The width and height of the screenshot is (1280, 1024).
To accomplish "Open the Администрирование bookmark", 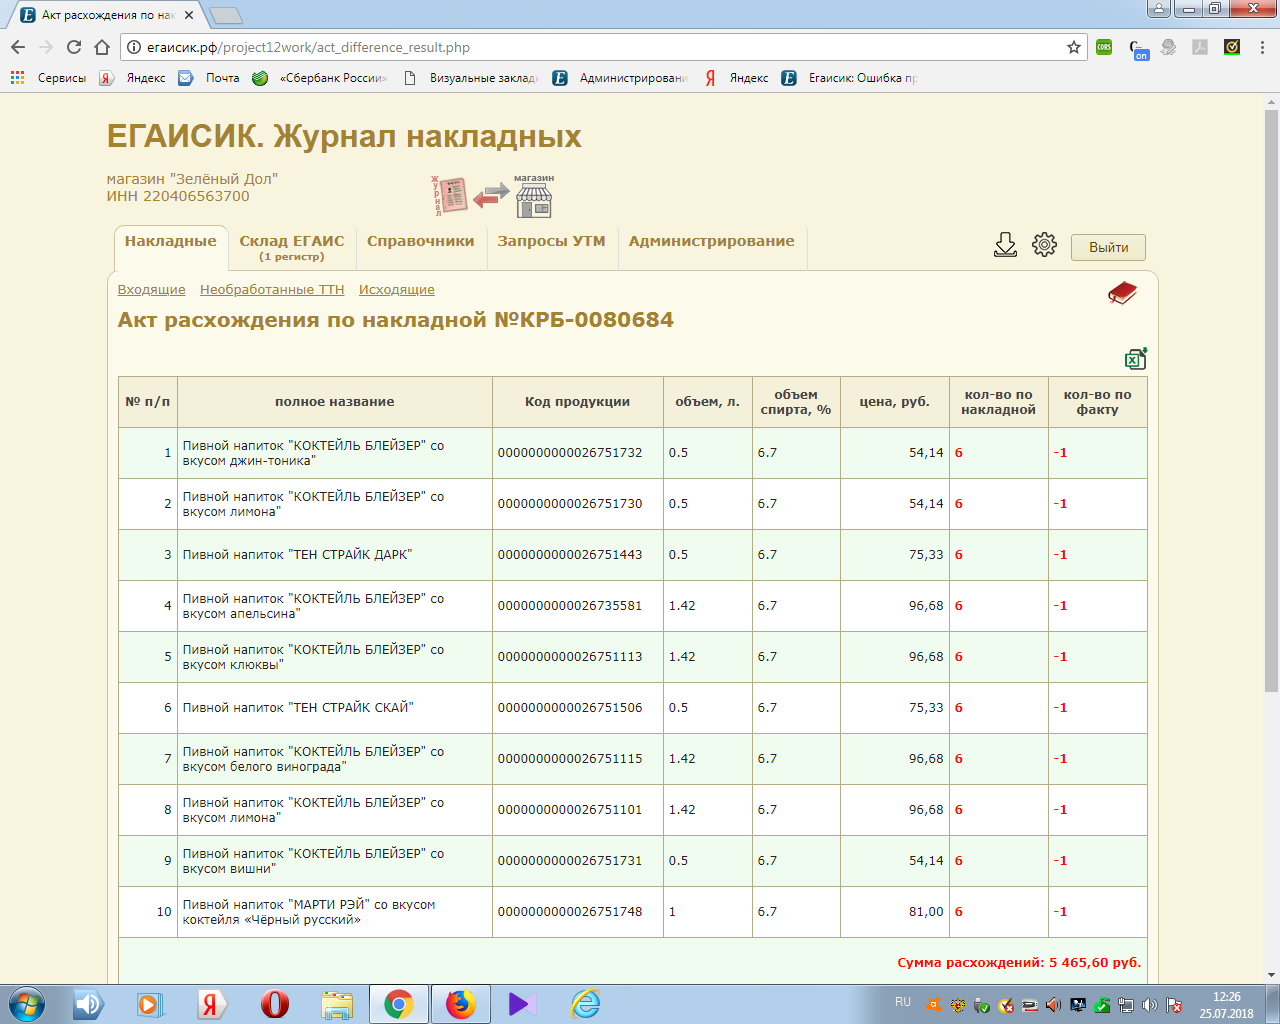I will click(620, 77).
